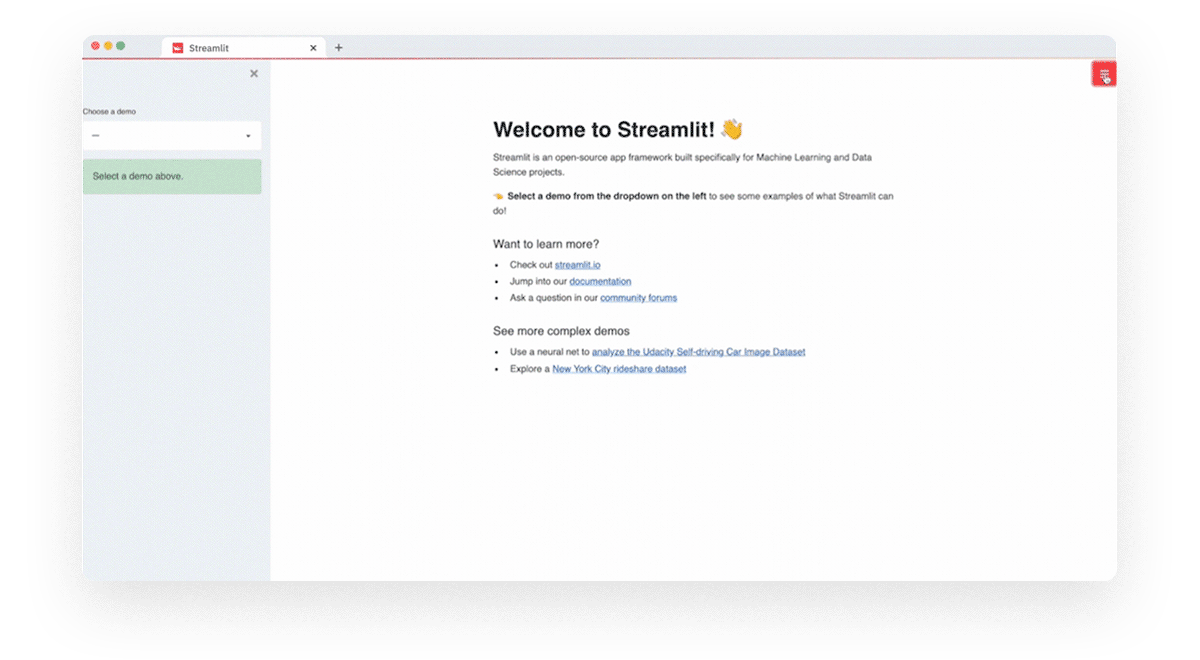The image size is (1200, 660).
Task: Click the green maximize window button
Action: click(x=121, y=46)
